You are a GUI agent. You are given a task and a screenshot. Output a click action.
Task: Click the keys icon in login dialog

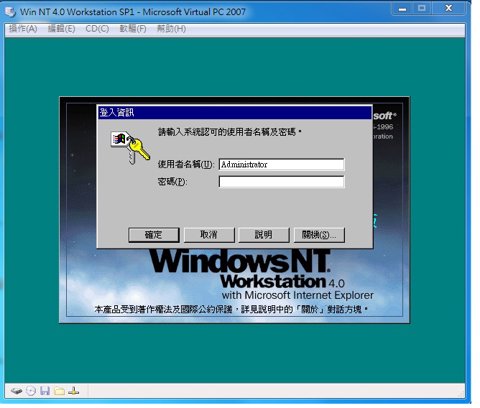tap(130, 147)
